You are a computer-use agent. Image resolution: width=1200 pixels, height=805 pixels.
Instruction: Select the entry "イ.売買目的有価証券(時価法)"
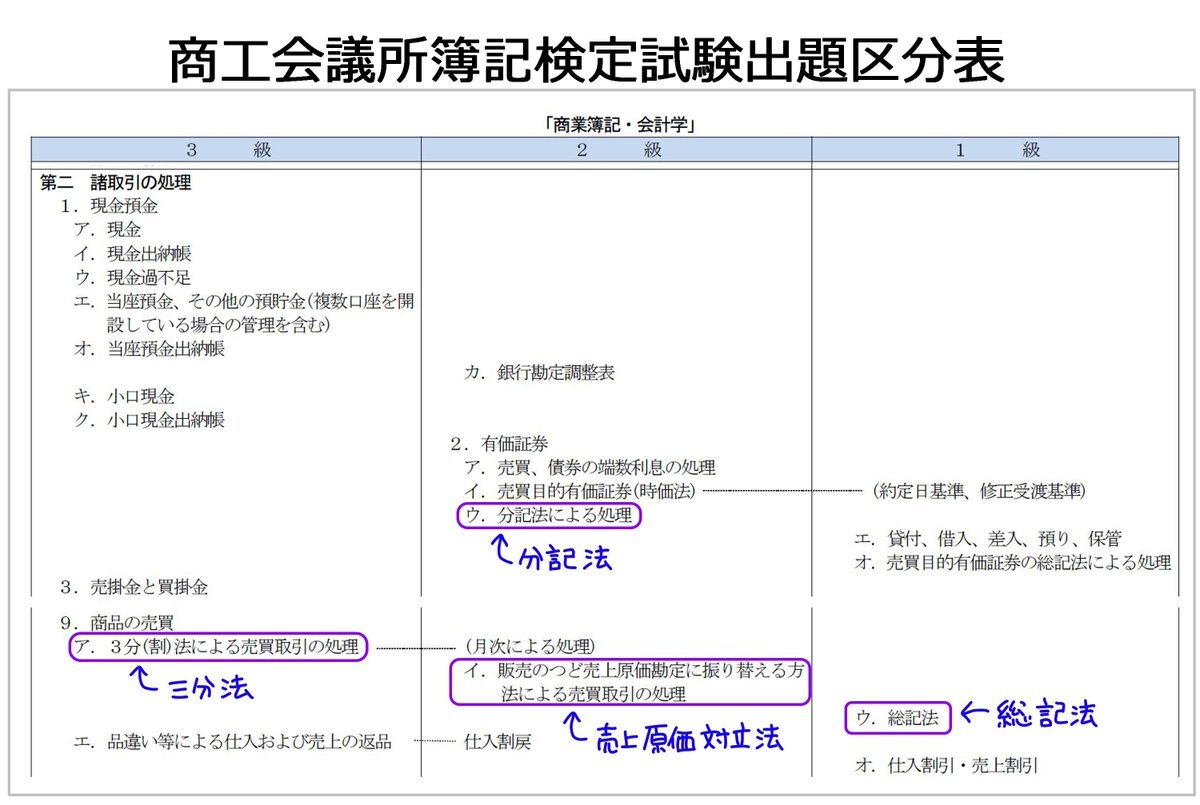(579, 491)
